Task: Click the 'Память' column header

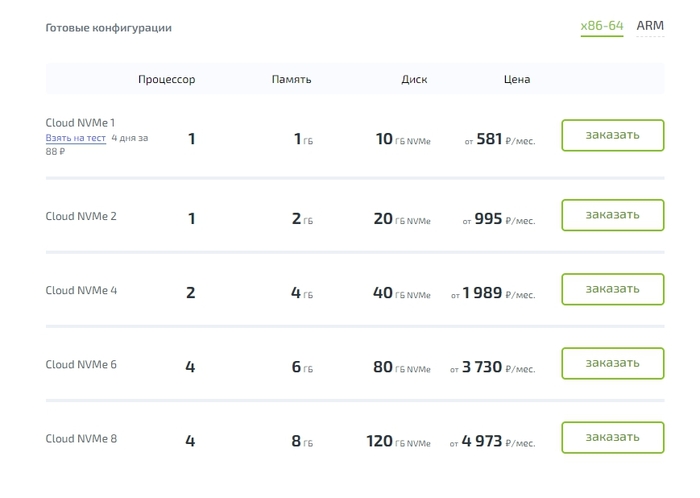Action: [291, 79]
